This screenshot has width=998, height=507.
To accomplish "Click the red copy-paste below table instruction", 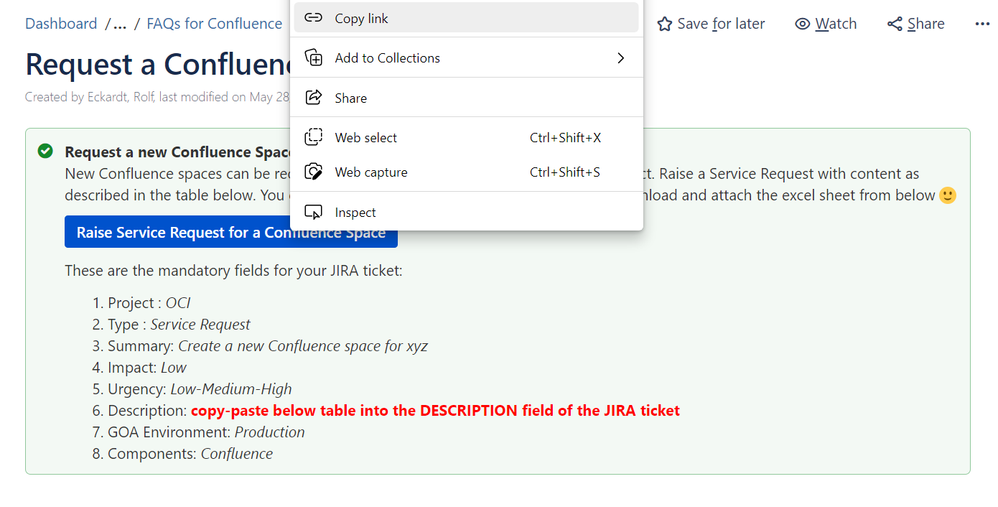I will 435,410.
